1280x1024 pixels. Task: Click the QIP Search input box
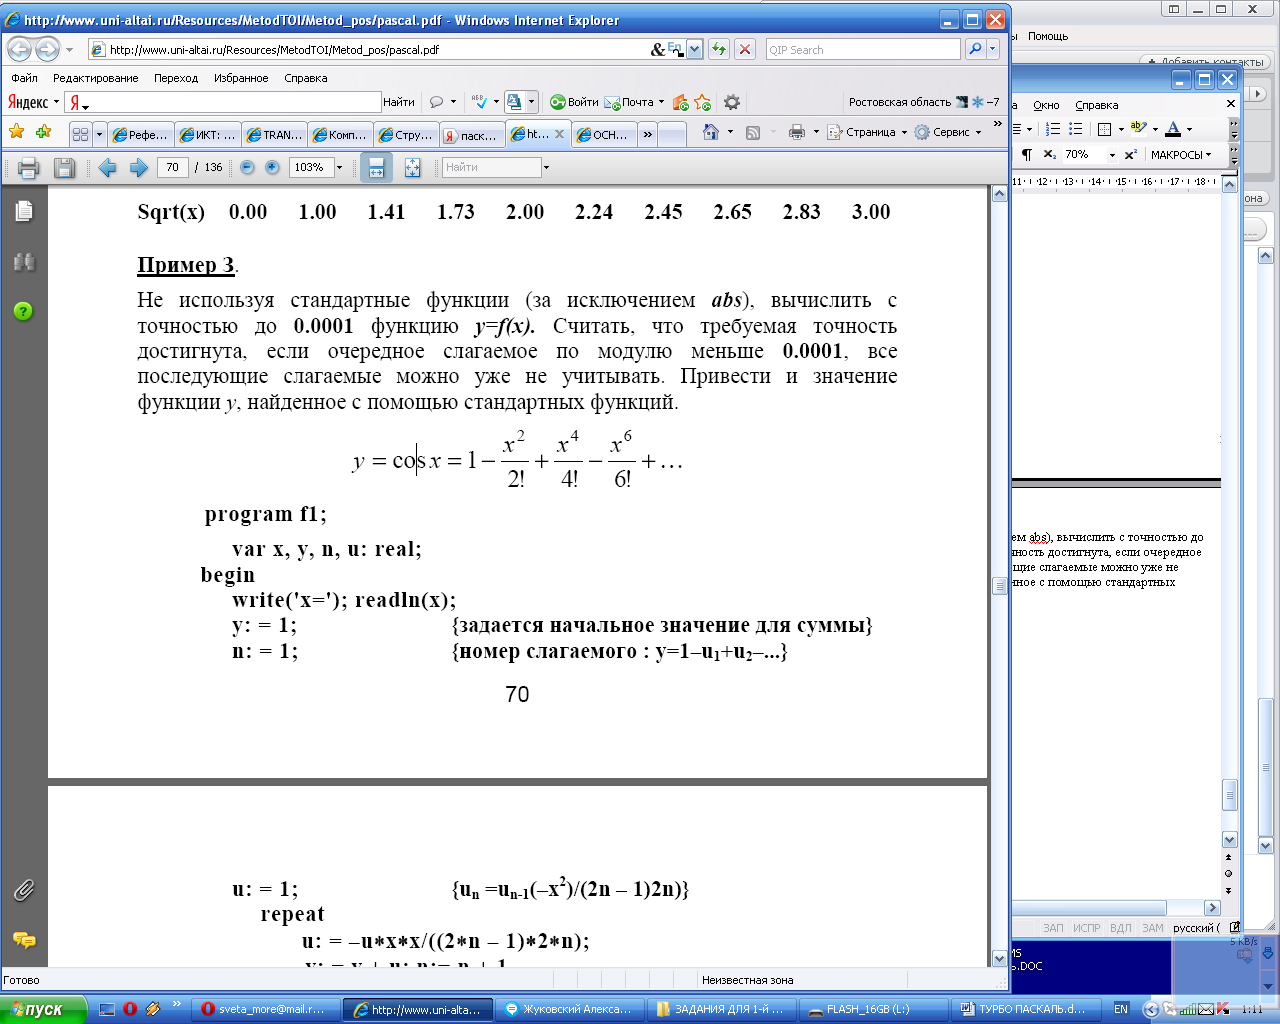point(863,49)
